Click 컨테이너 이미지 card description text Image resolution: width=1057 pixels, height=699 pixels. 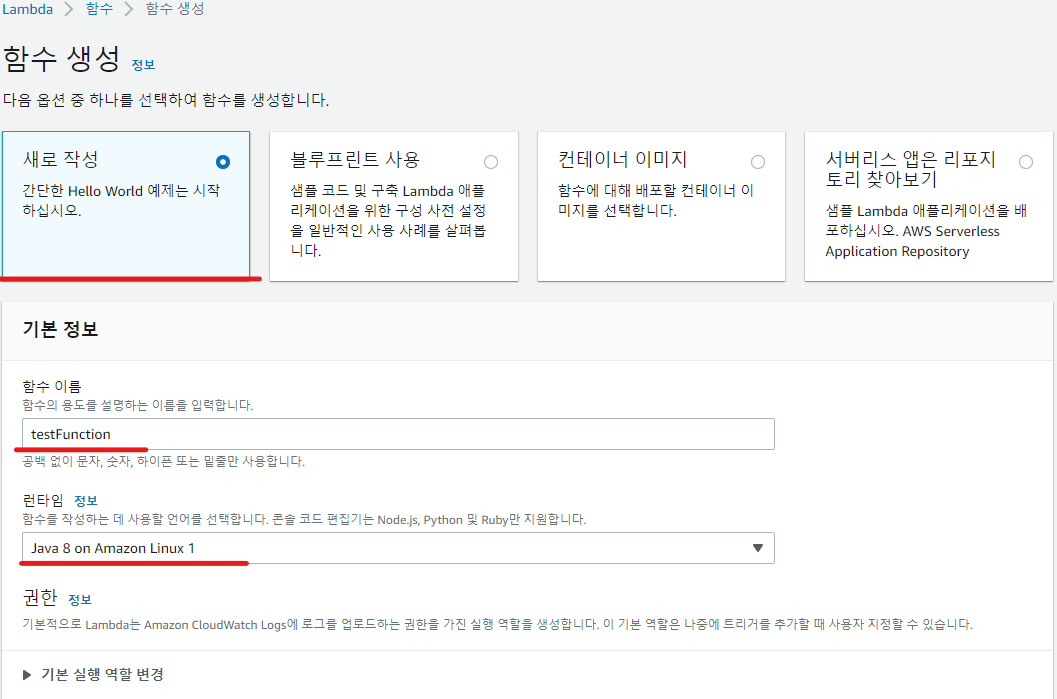click(x=655, y=200)
